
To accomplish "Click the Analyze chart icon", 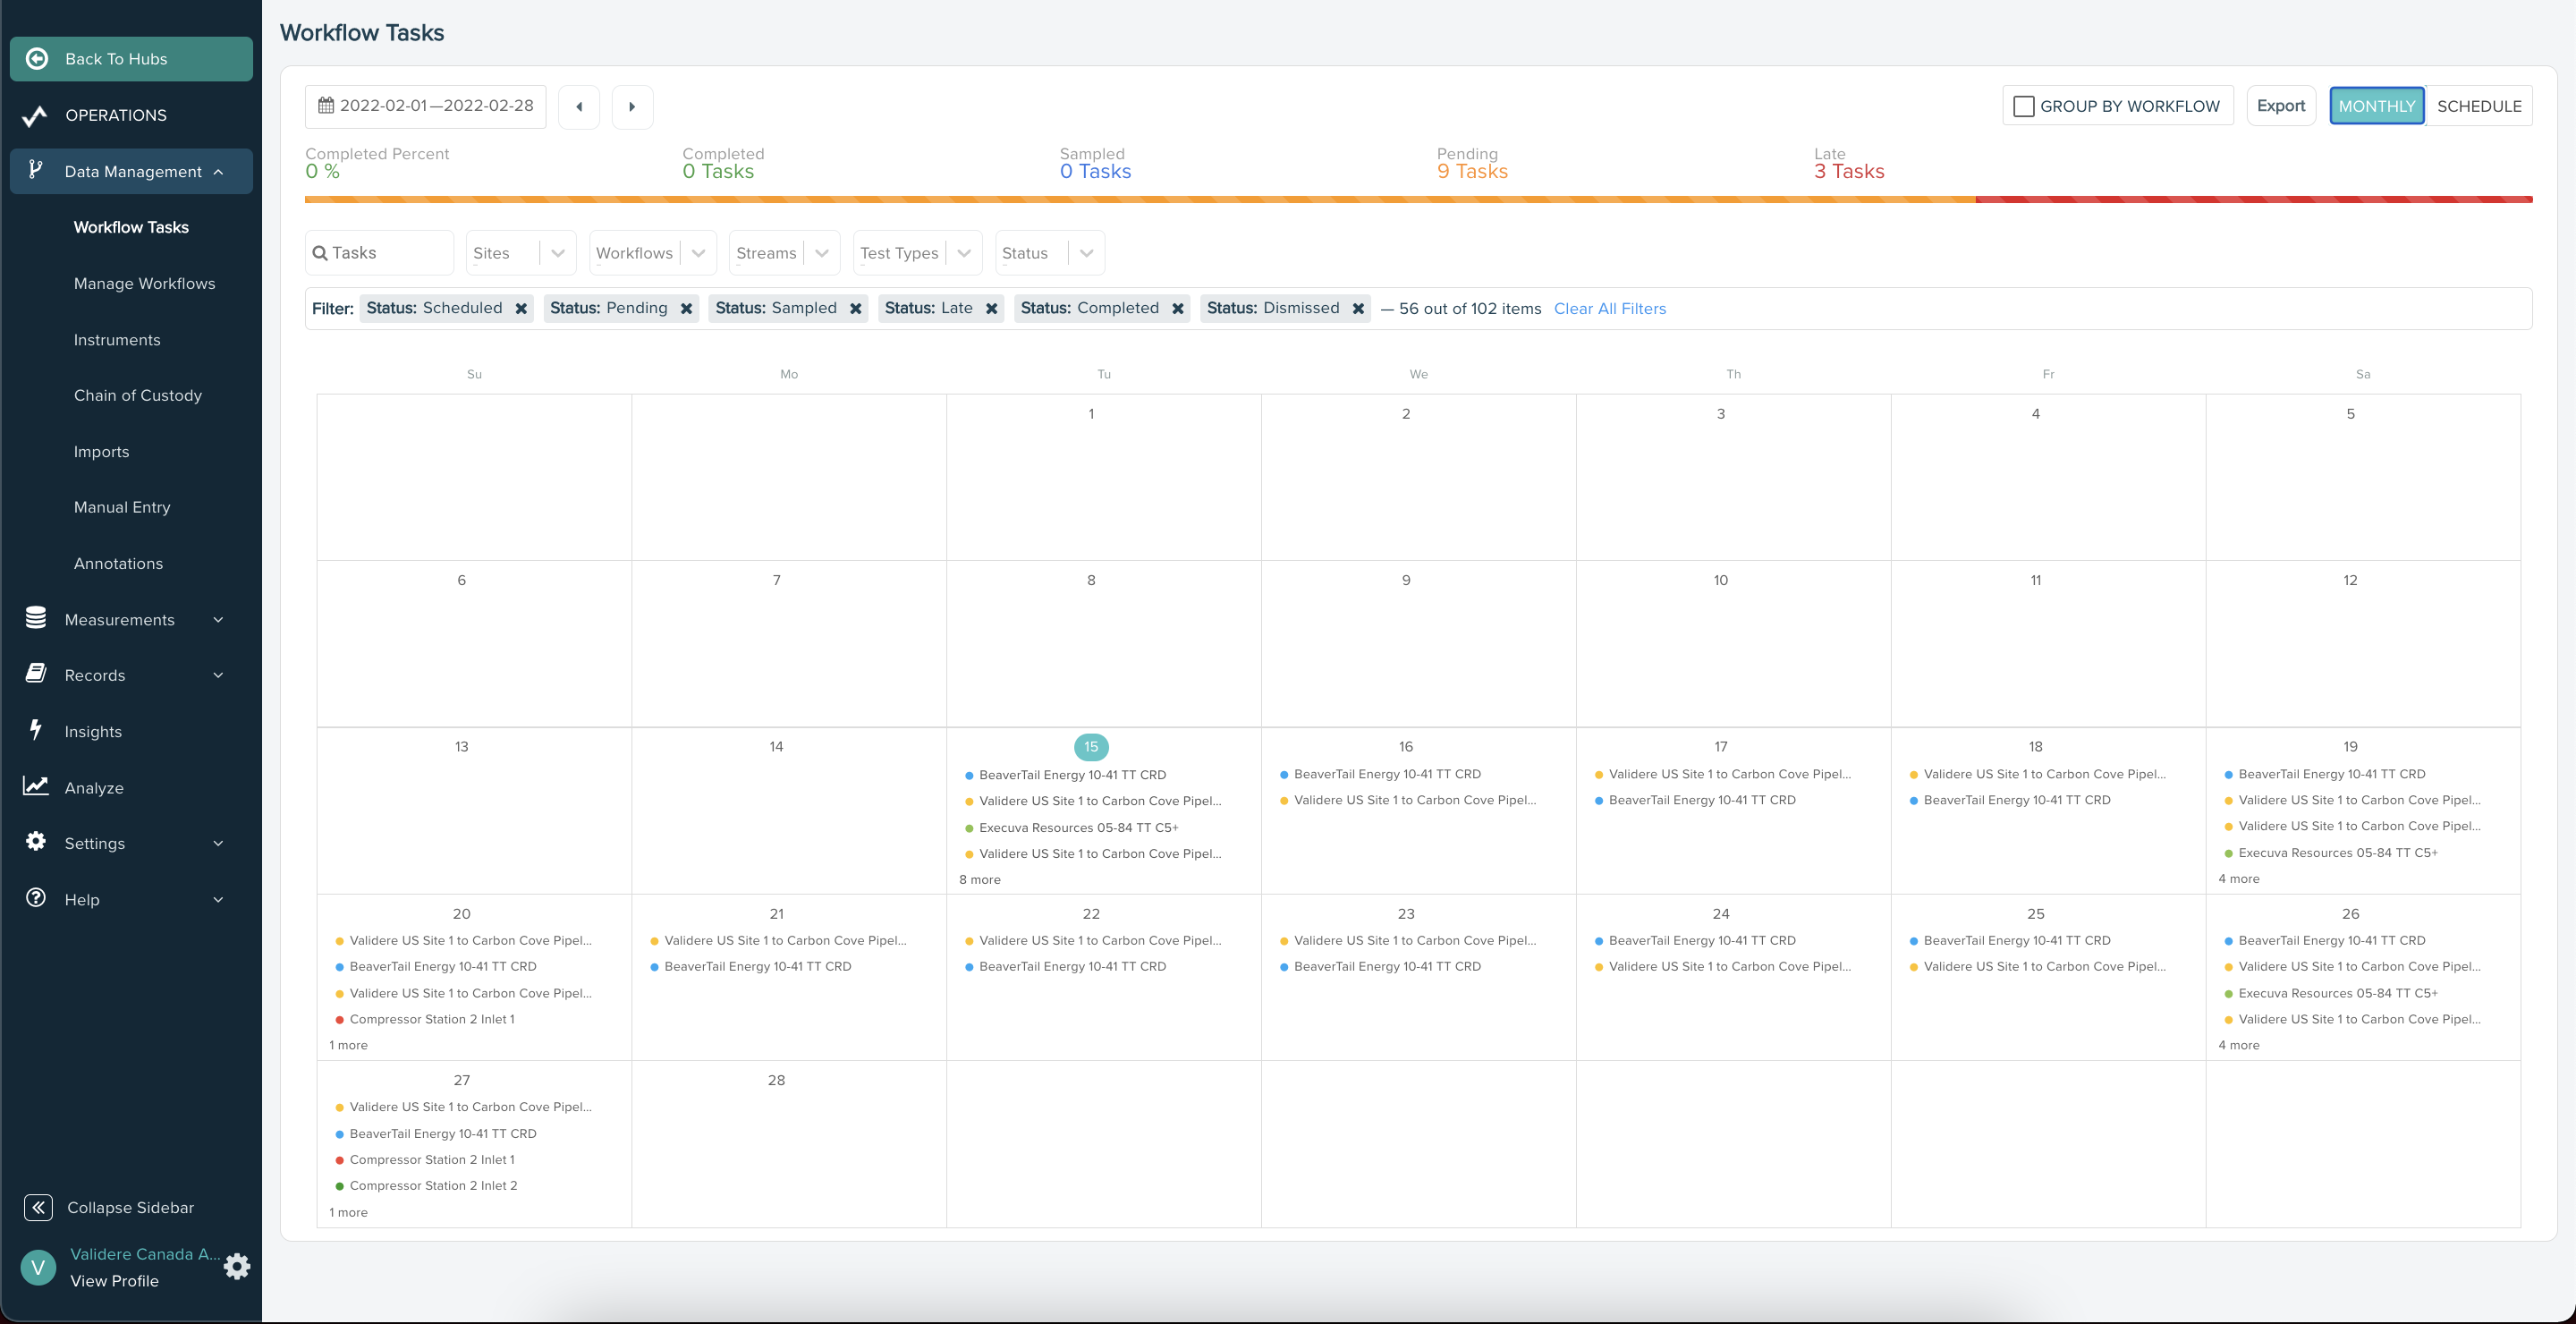I will 36,787.
